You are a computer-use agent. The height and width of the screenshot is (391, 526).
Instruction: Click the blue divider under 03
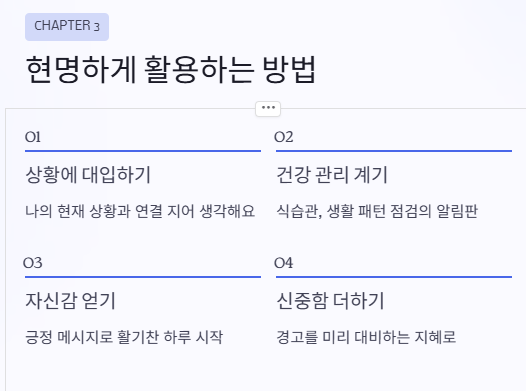(x=143, y=277)
